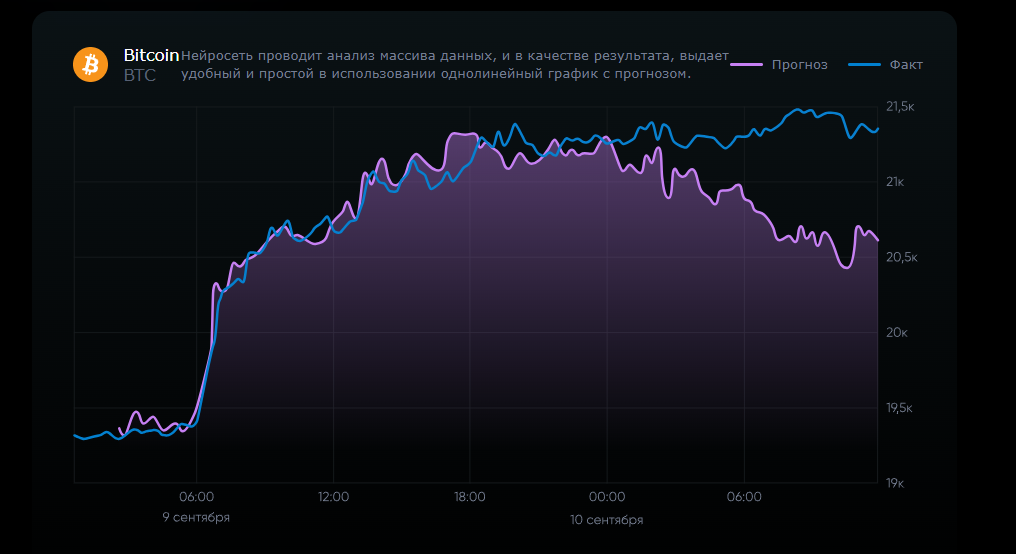Click the orange Bitcoin logo icon

90,64
